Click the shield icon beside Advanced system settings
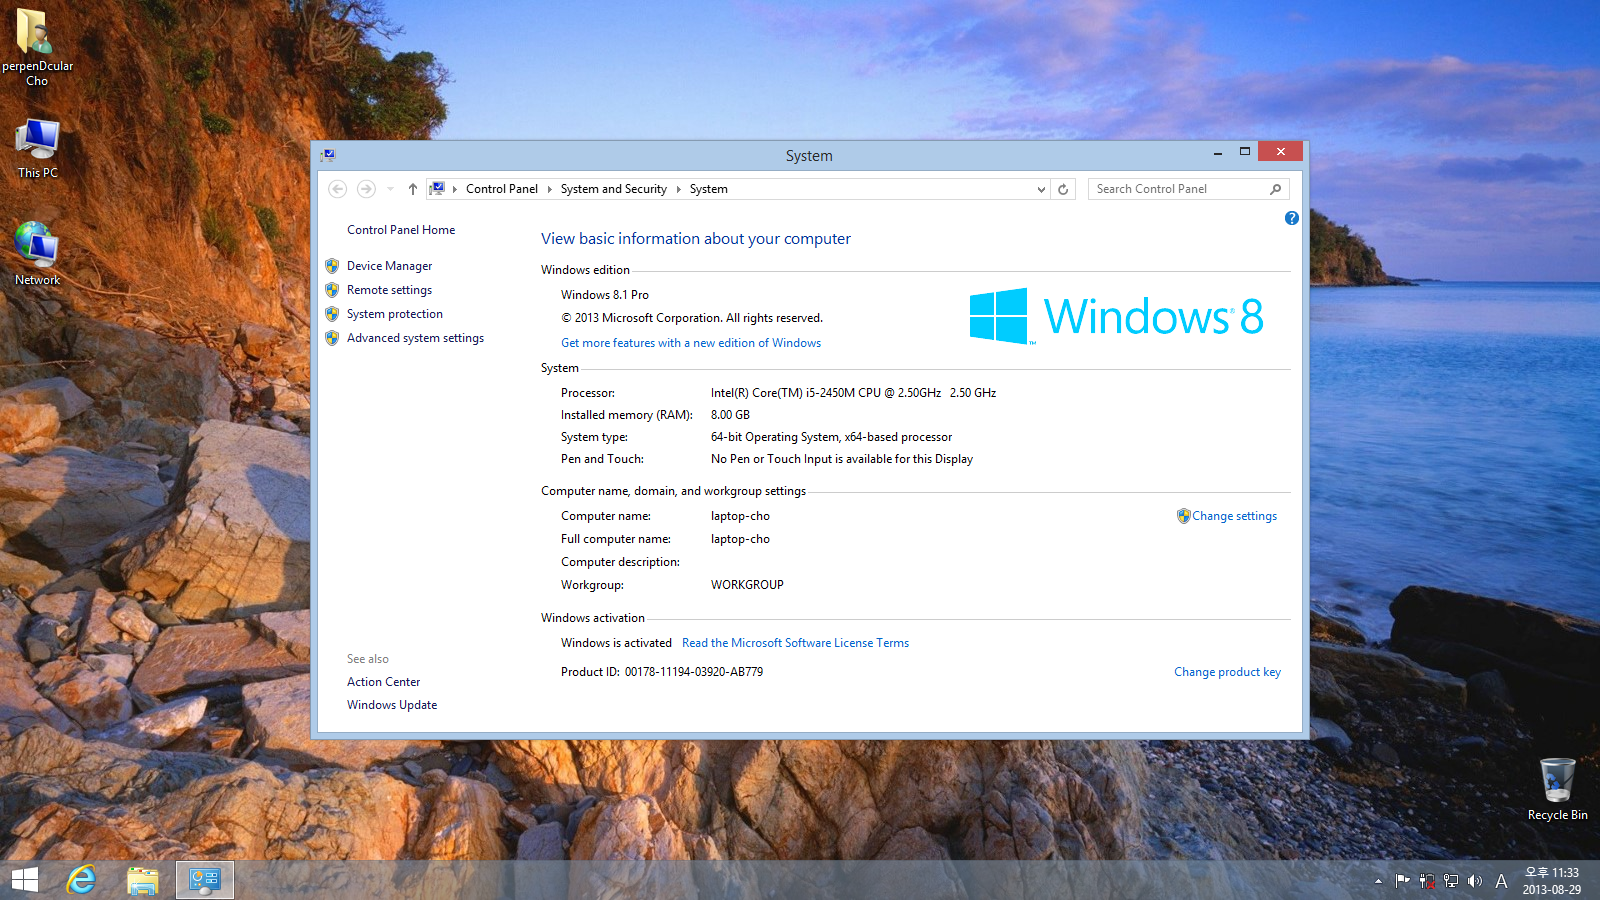The height and width of the screenshot is (900, 1600). point(332,338)
